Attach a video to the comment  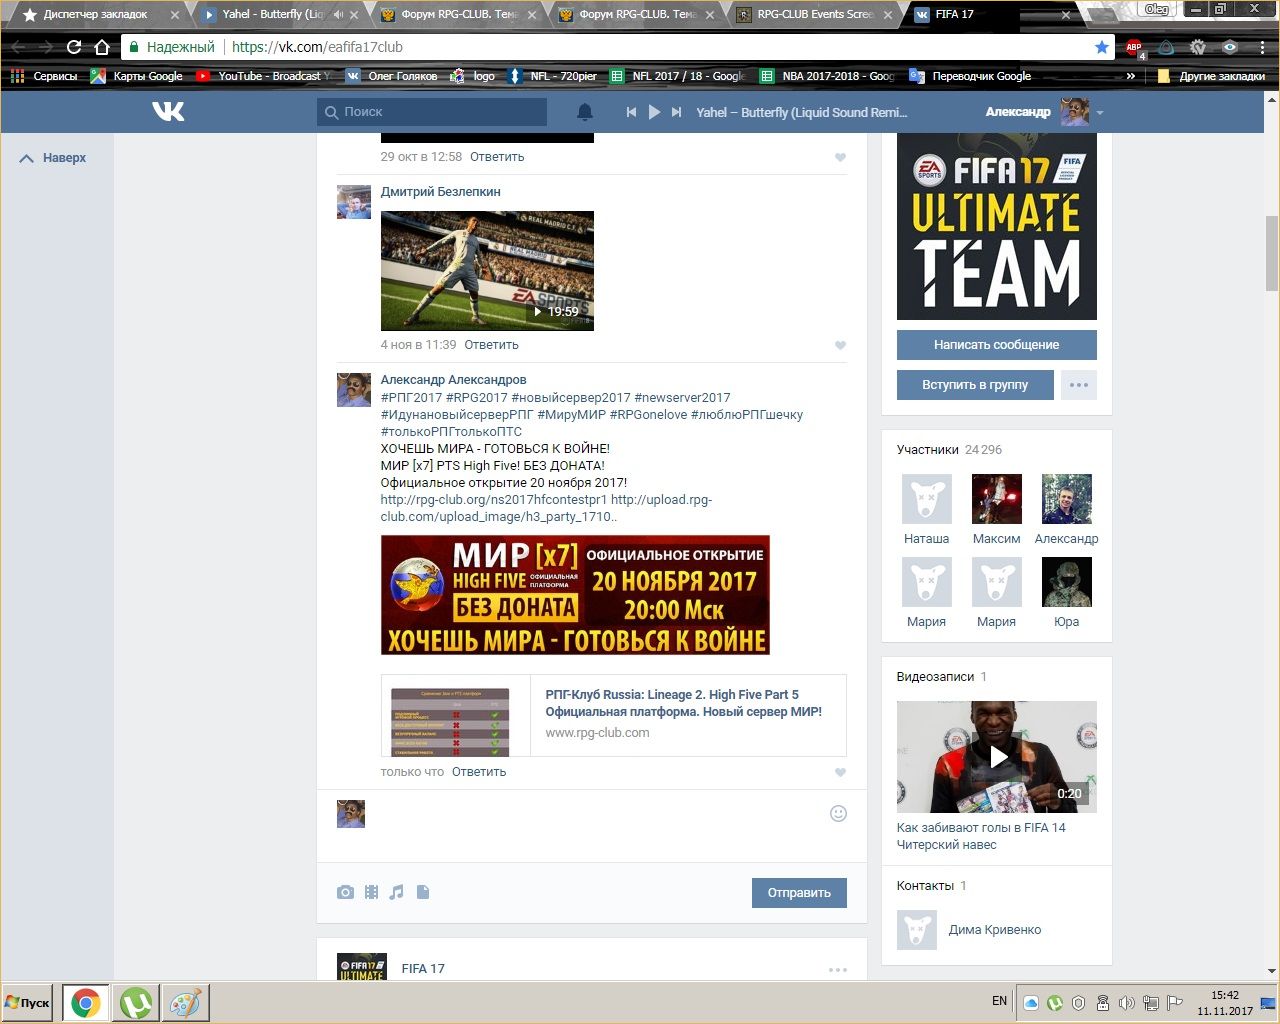coord(371,892)
